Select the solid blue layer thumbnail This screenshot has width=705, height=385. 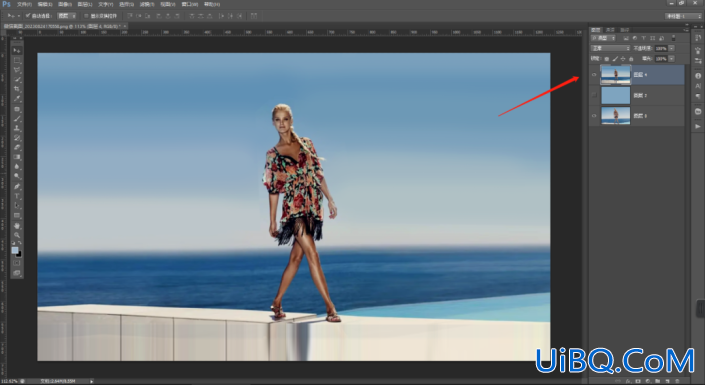[616, 95]
